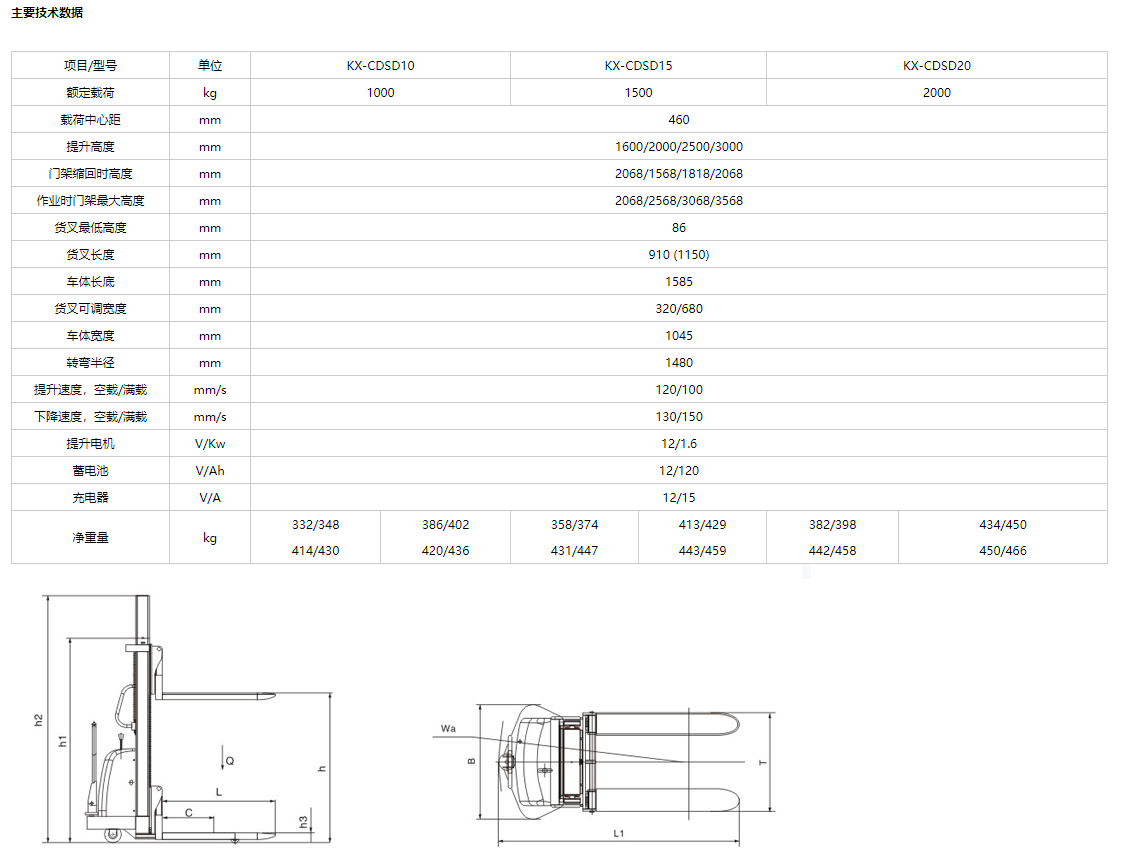Screen dimensions: 1129x853
Task: Select the 充电器 row label
Action: pyautogui.click(x=90, y=497)
